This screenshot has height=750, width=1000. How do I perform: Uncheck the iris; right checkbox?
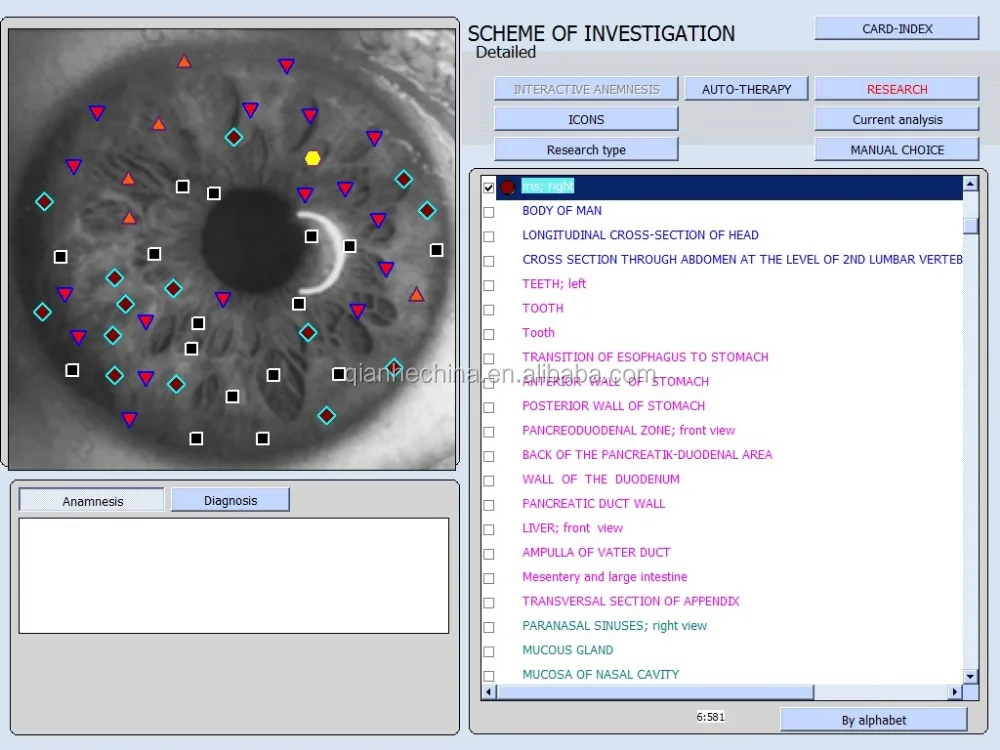[489, 187]
